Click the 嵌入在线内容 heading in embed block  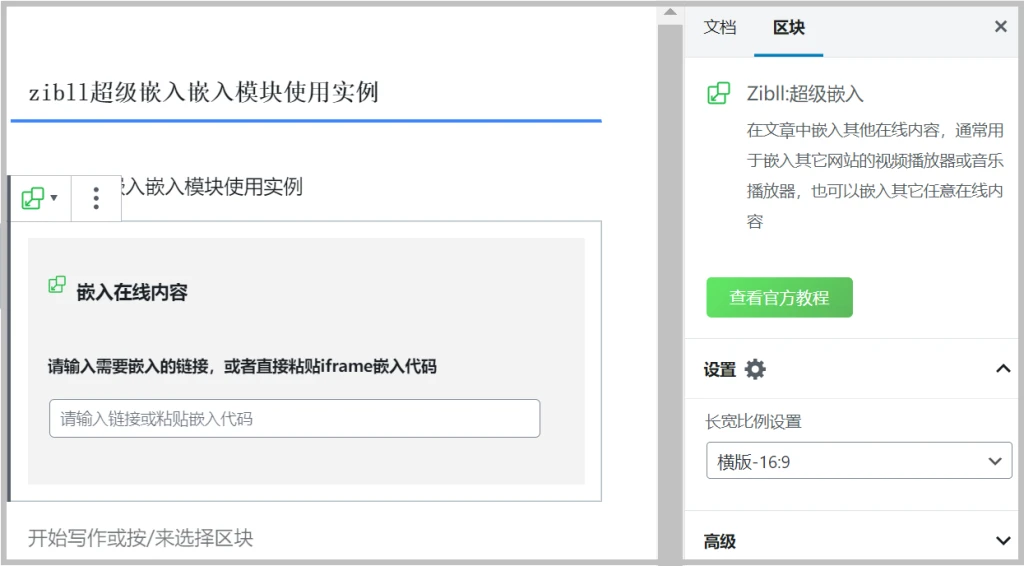(x=132, y=292)
